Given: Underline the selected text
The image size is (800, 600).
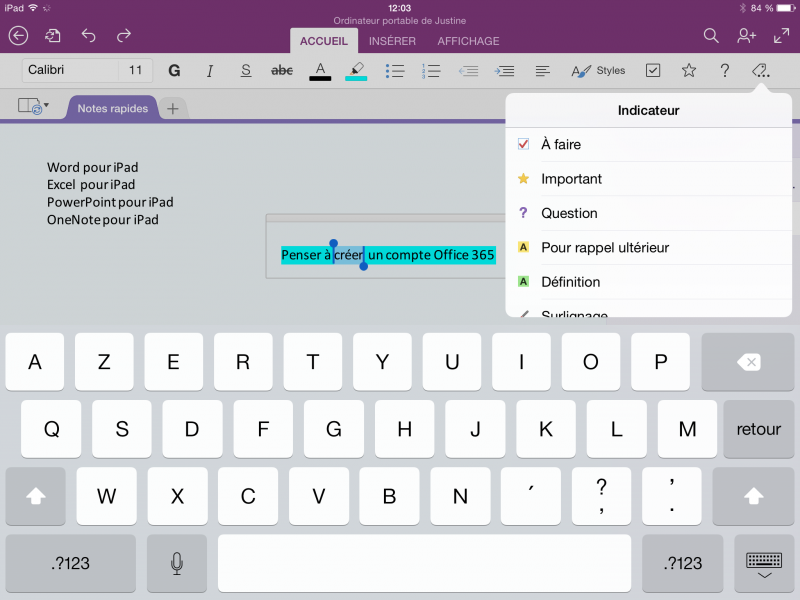Looking at the screenshot, I should point(246,70).
